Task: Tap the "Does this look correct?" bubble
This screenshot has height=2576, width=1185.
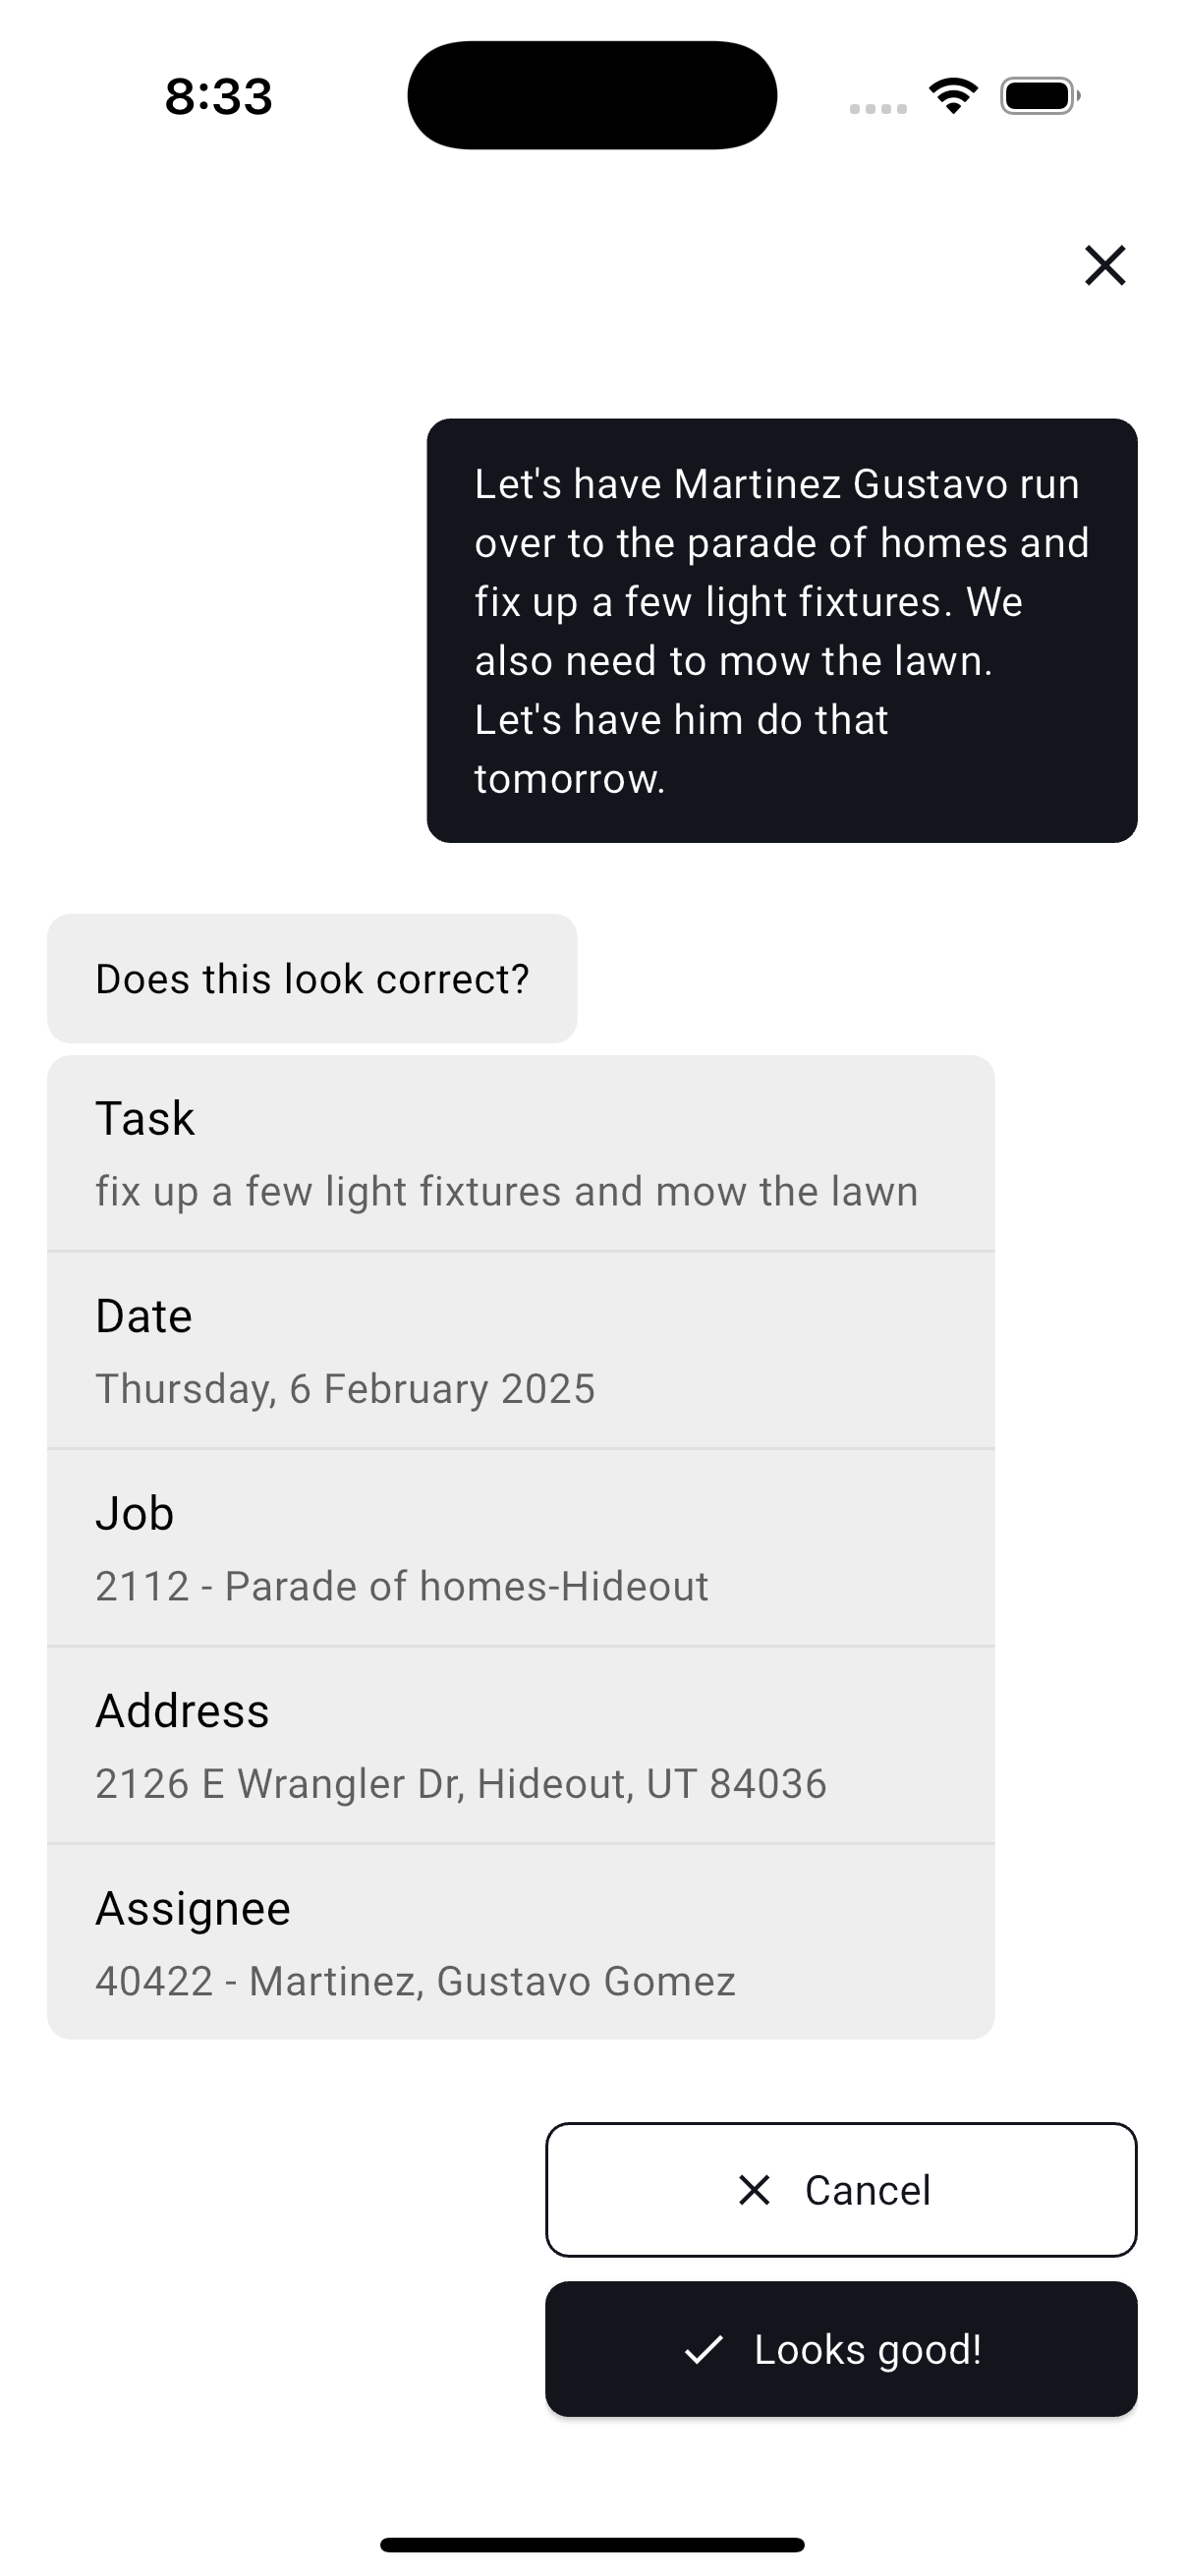Action: [x=312, y=978]
